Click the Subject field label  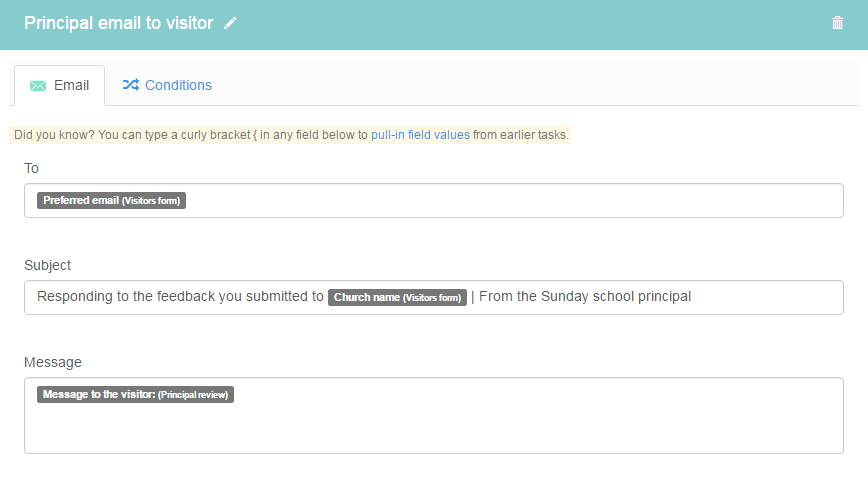pos(48,265)
